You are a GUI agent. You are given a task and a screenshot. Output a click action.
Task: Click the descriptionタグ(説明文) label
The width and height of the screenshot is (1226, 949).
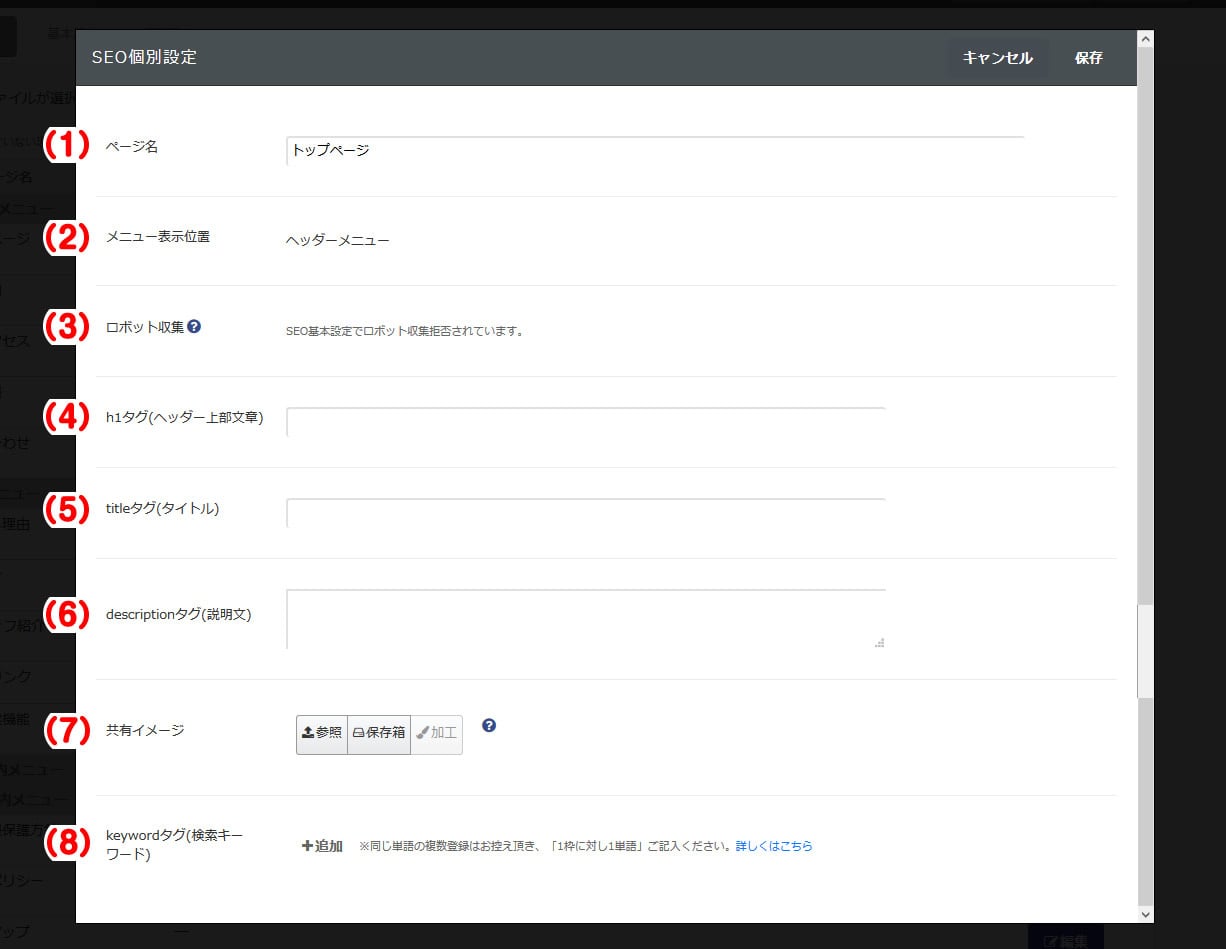(x=179, y=614)
